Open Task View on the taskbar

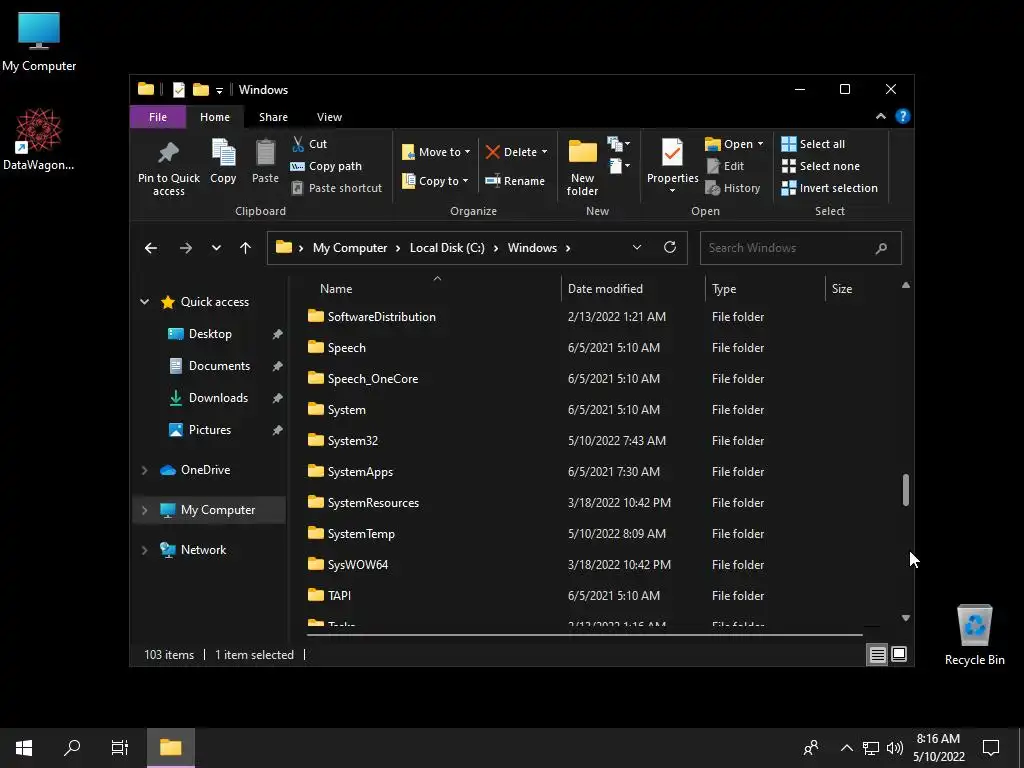120,748
